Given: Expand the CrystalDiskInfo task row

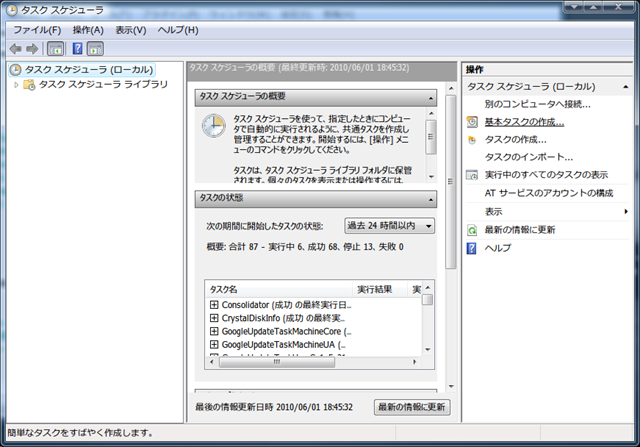Looking at the screenshot, I should [x=214, y=318].
